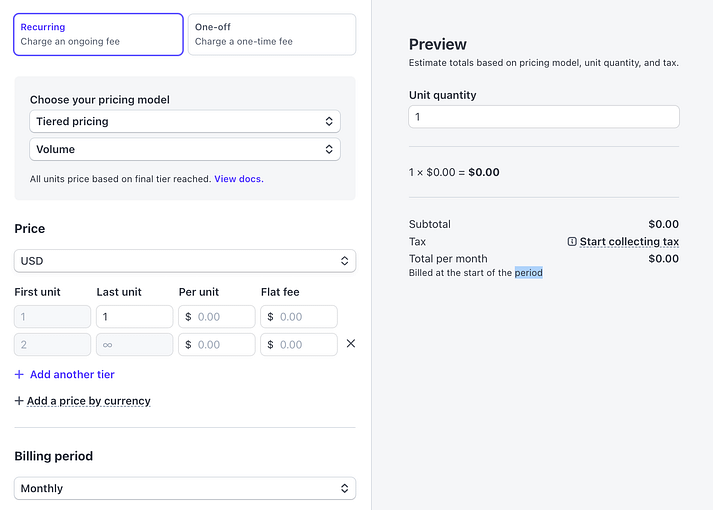Screen dimensions: 713x510
Task: Click the plus icon beside Add a price by currency
Action: [19, 401]
